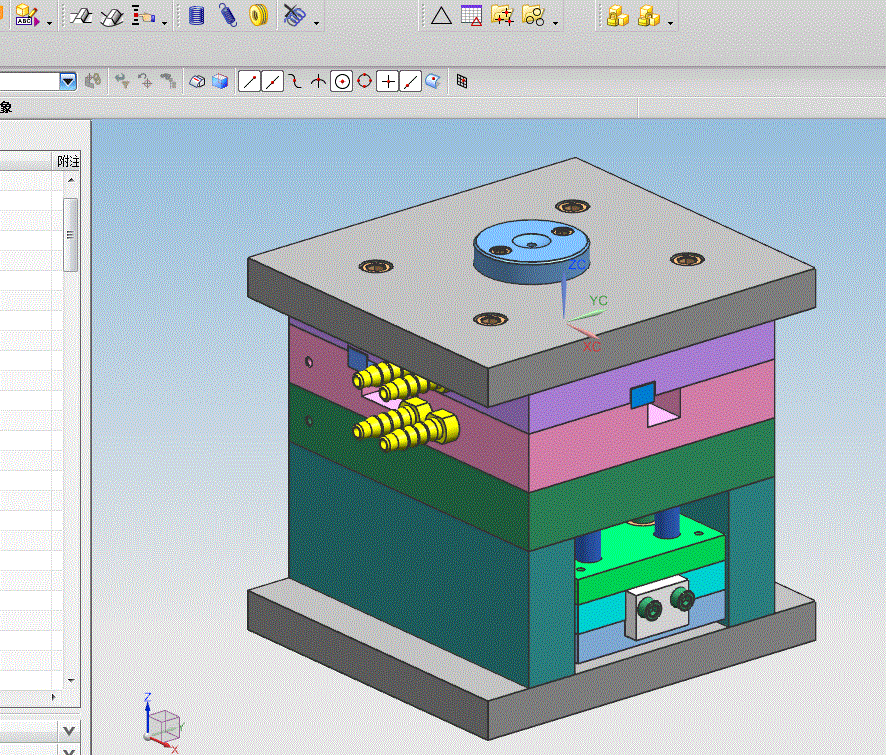Click the blue shaded cube selection icon
This screenshot has height=755, width=886.
click(x=220, y=81)
